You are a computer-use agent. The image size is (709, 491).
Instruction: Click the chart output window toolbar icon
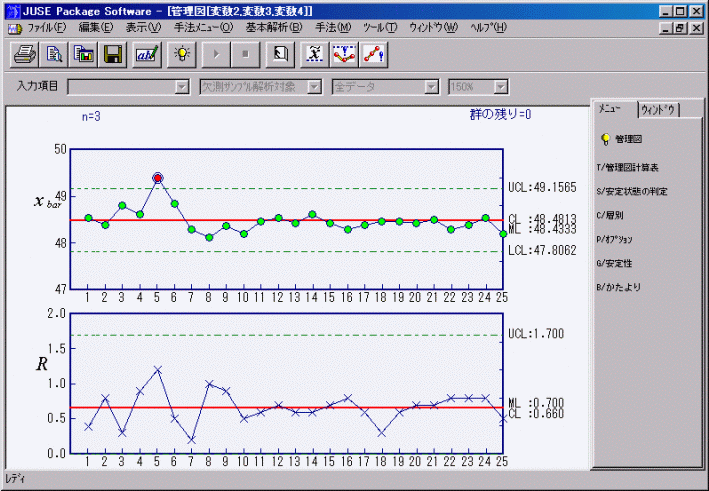(83, 54)
